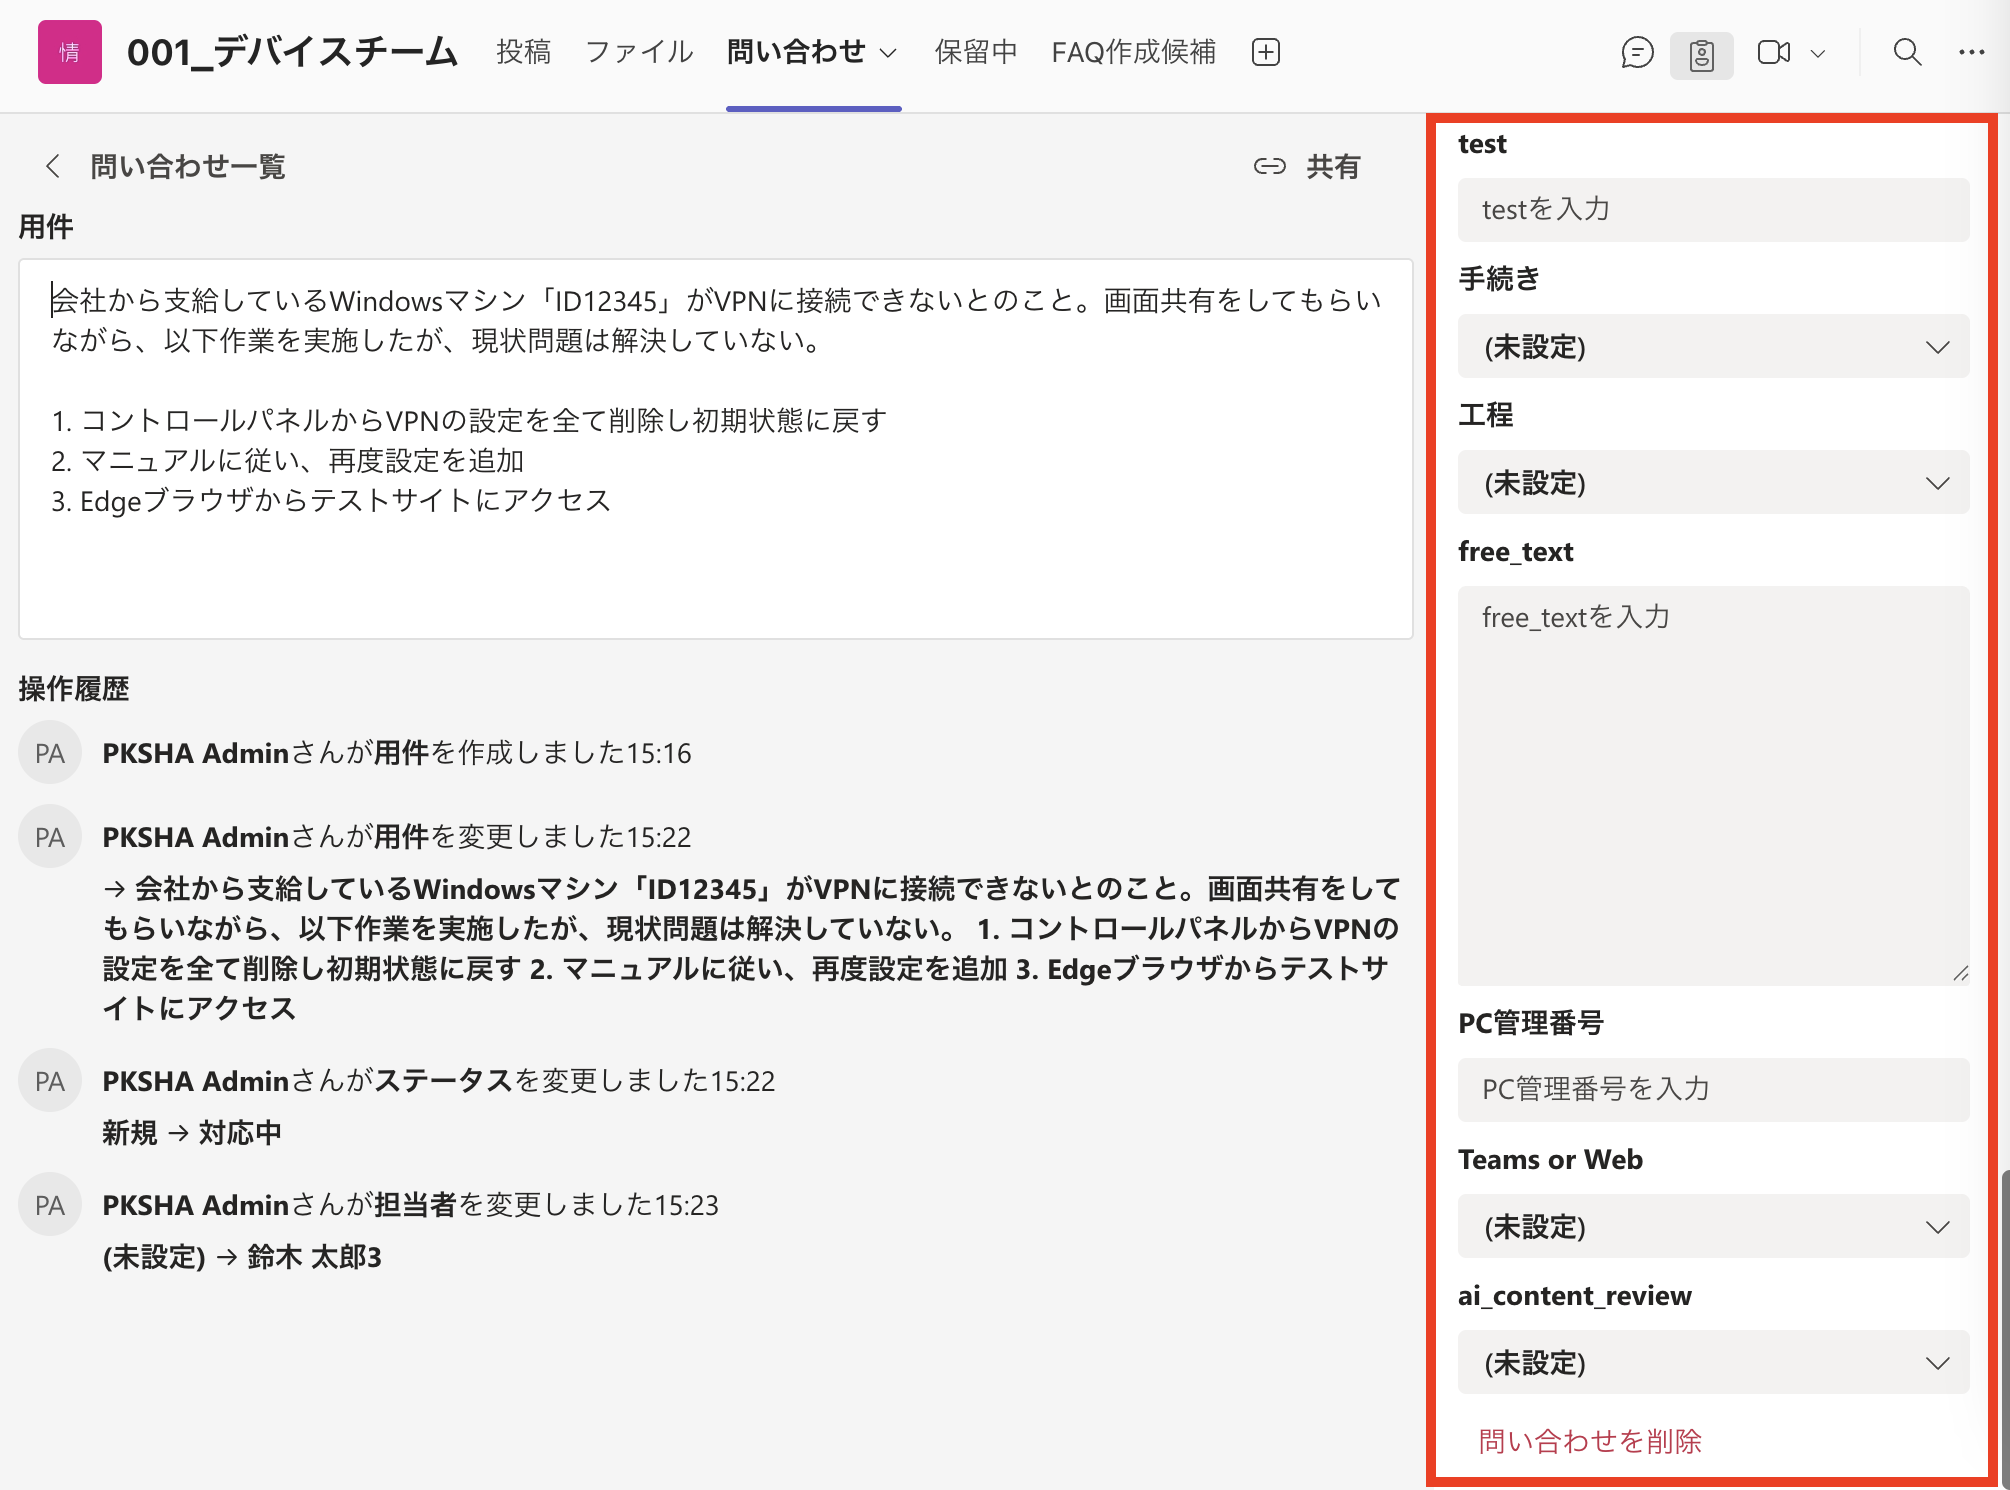Click into the 用件 text area
Viewport: 2010px width, 1490px height.
point(715,449)
